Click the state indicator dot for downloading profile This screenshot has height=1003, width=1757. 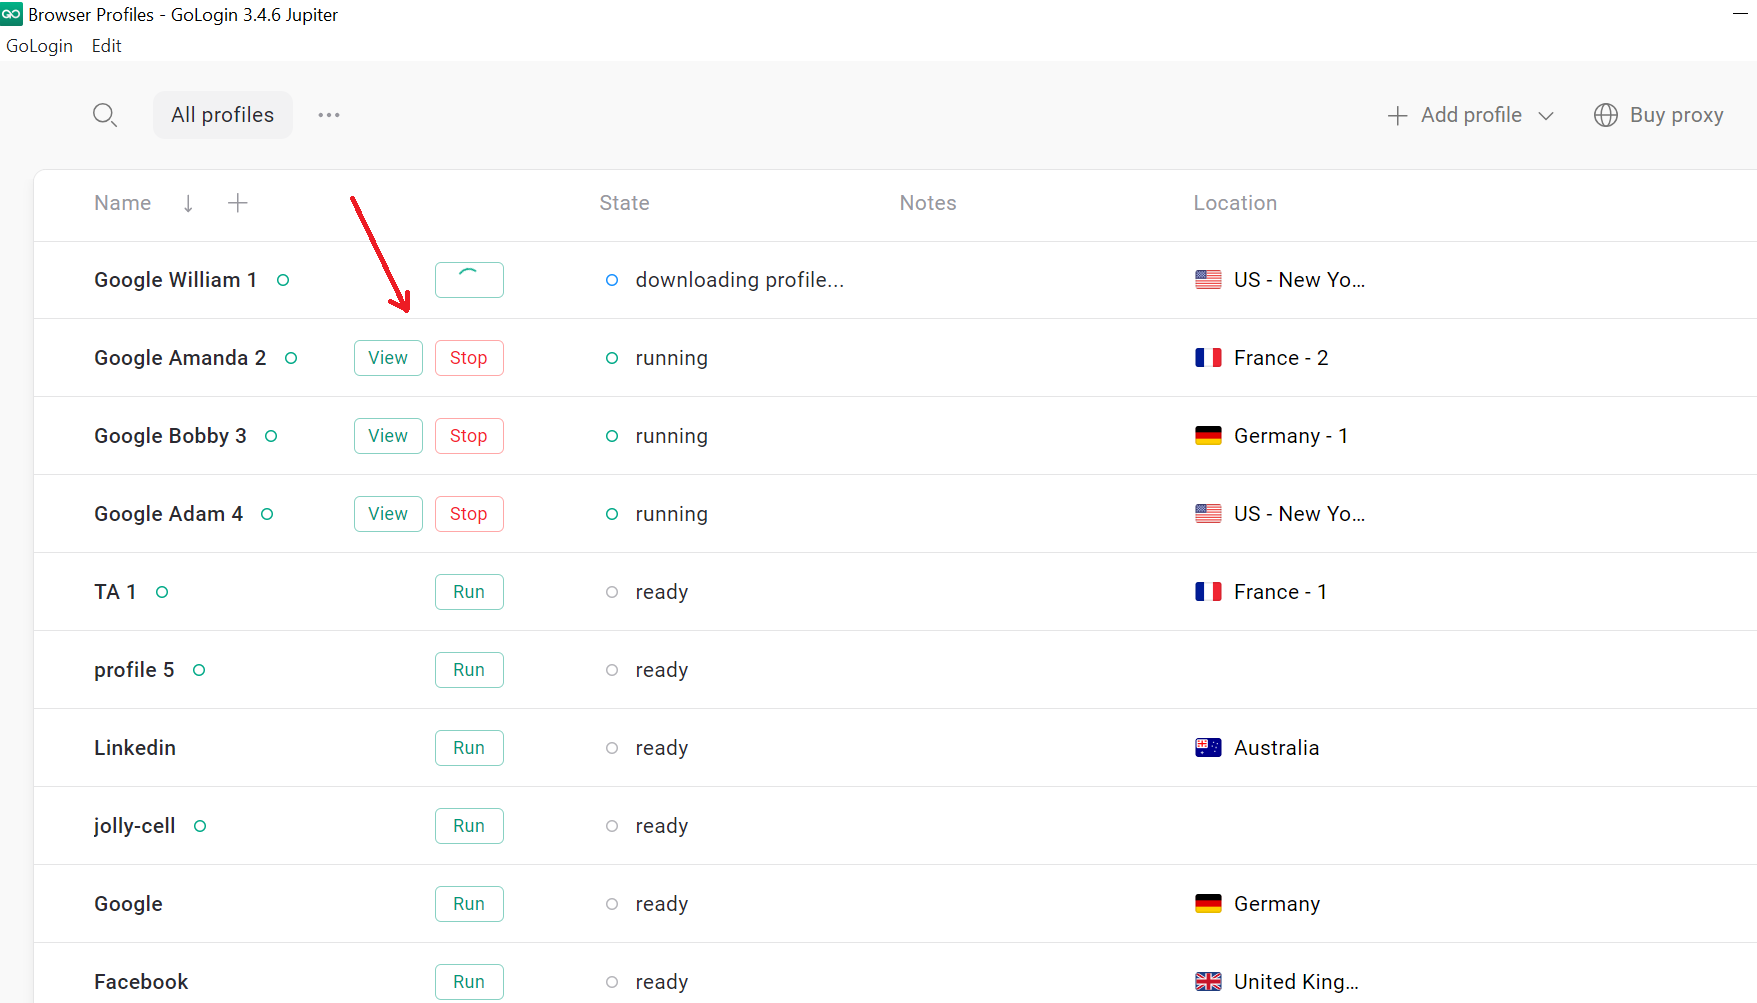(x=612, y=280)
